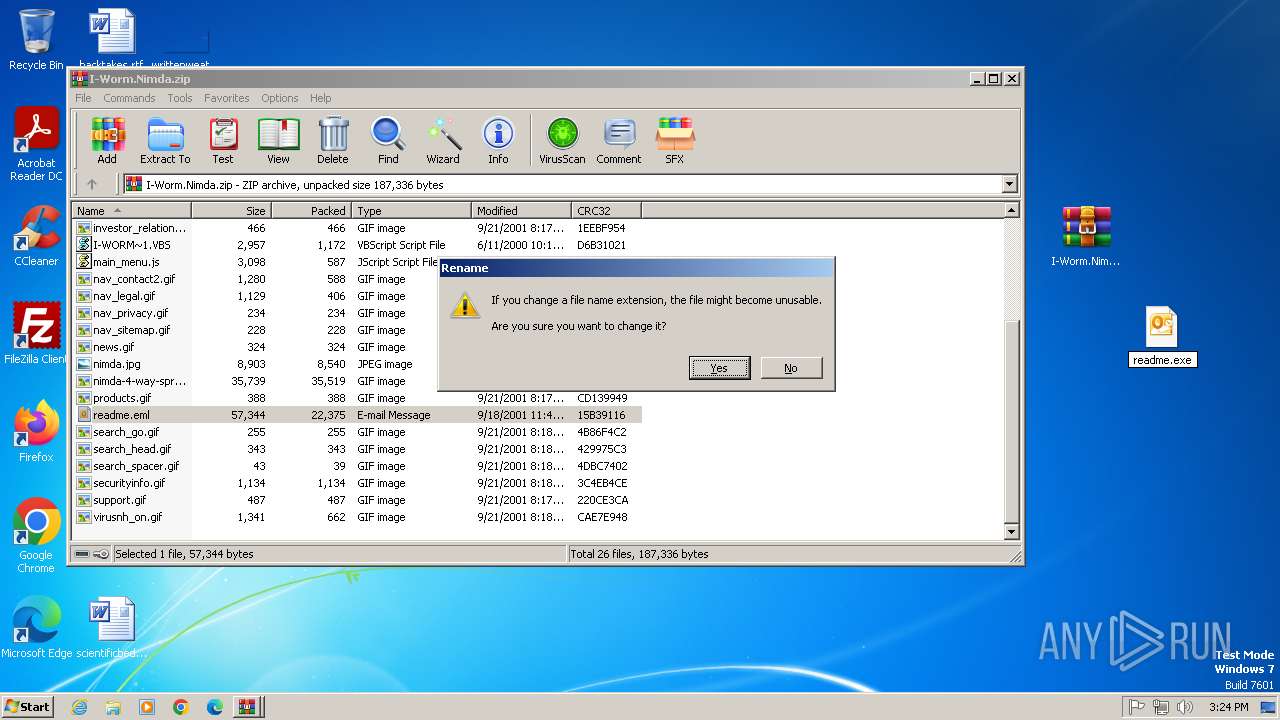Select the nimda-4-way-spr... file row

(x=357, y=381)
